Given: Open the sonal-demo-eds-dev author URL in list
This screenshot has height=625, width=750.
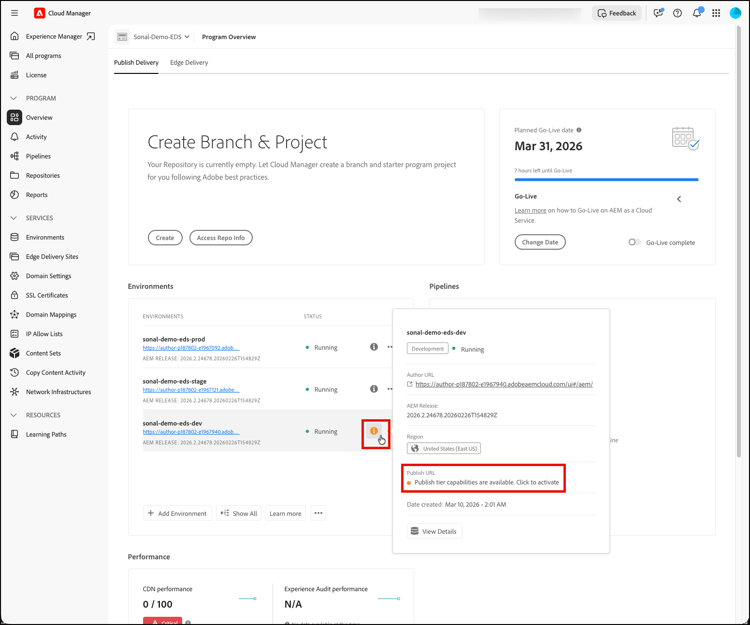Looking at the screenshot, I should (x=191, y=432).
